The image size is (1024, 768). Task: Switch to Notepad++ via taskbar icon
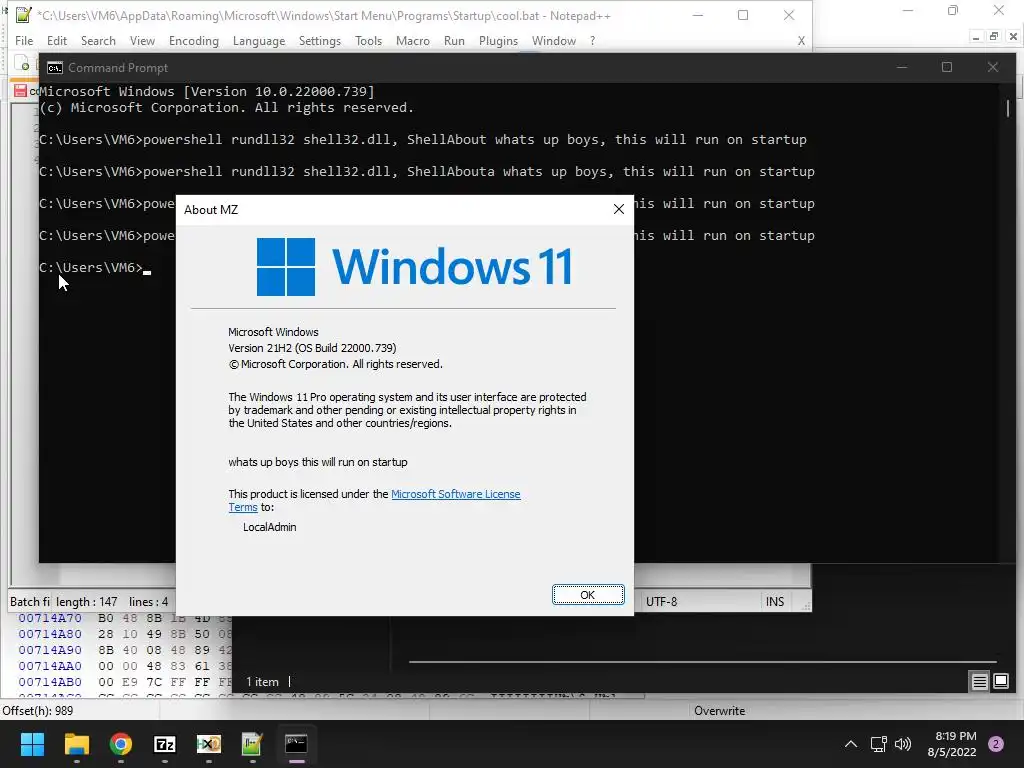(x=252, y=744)
